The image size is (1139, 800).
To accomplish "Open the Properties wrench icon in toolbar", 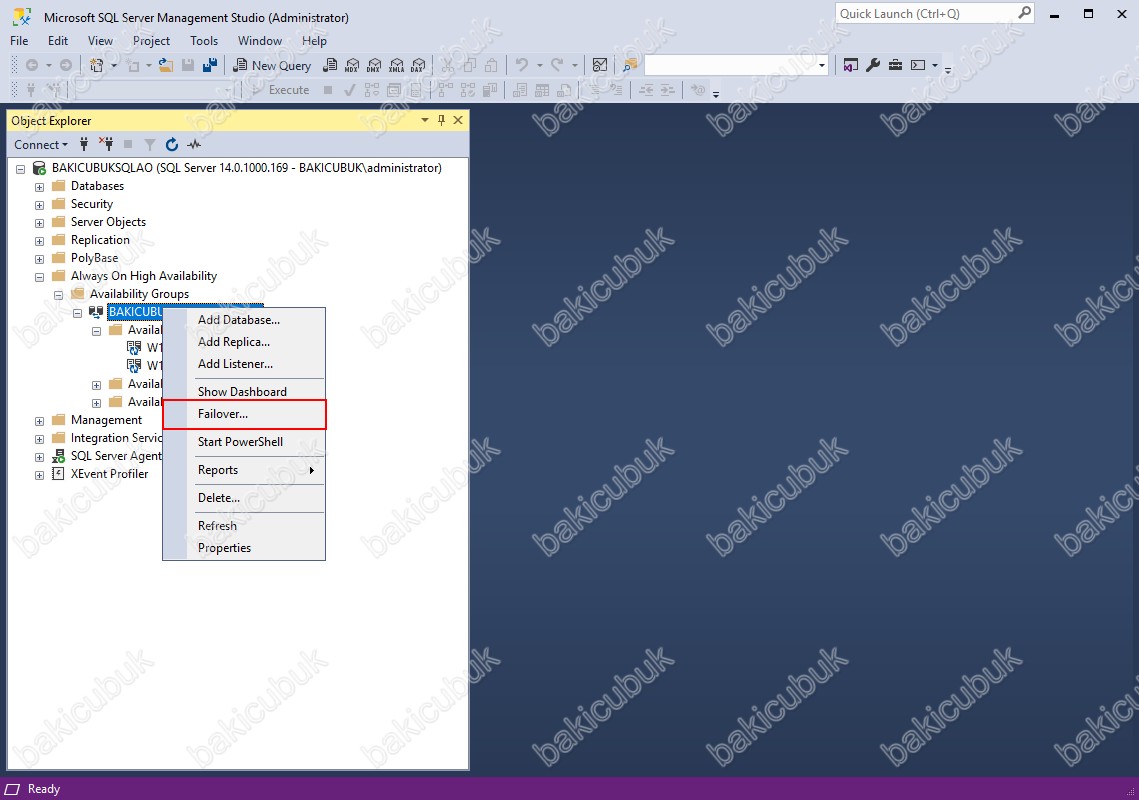I will 872,65.
